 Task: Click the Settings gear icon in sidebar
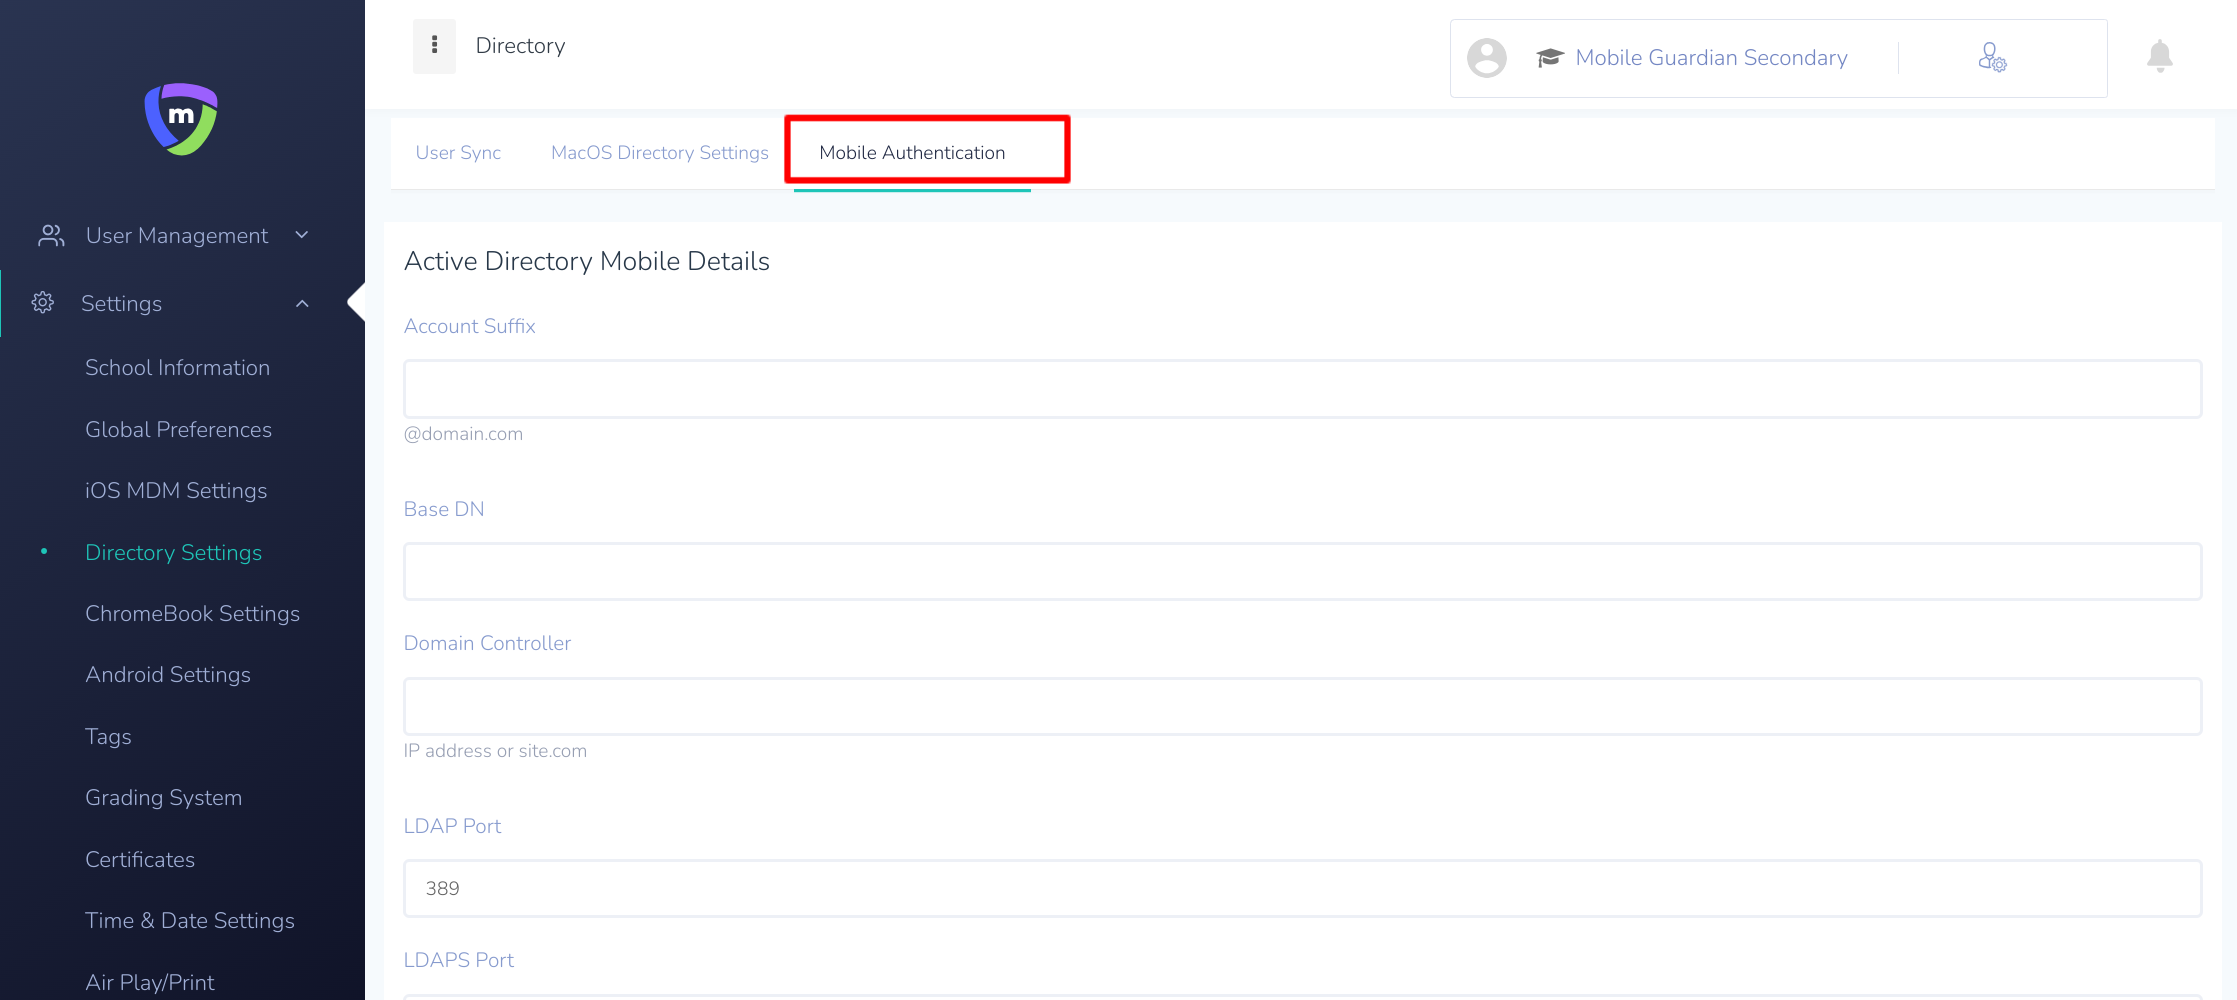click(x=42, y=303)
